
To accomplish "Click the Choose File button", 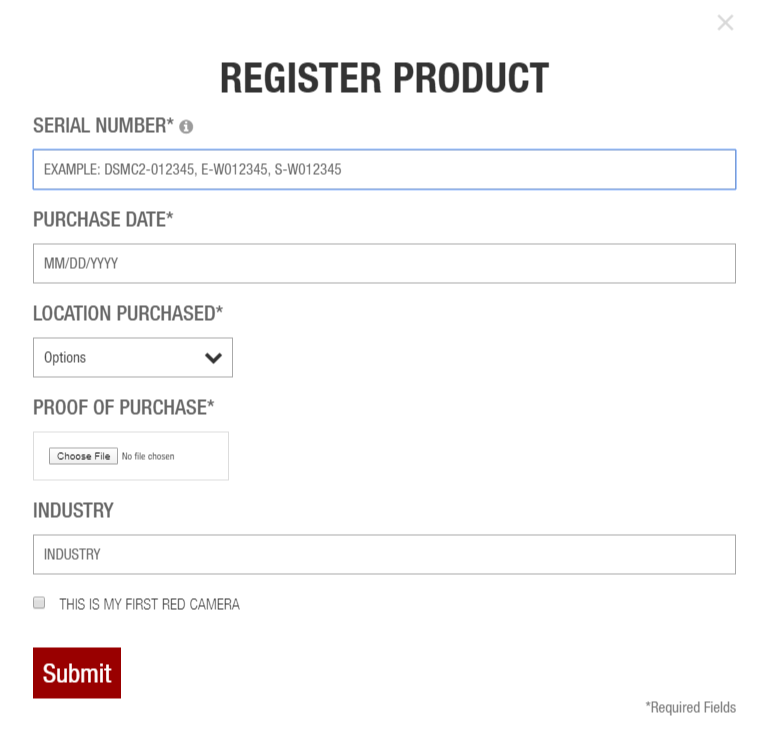I will [x=83, y=456].
